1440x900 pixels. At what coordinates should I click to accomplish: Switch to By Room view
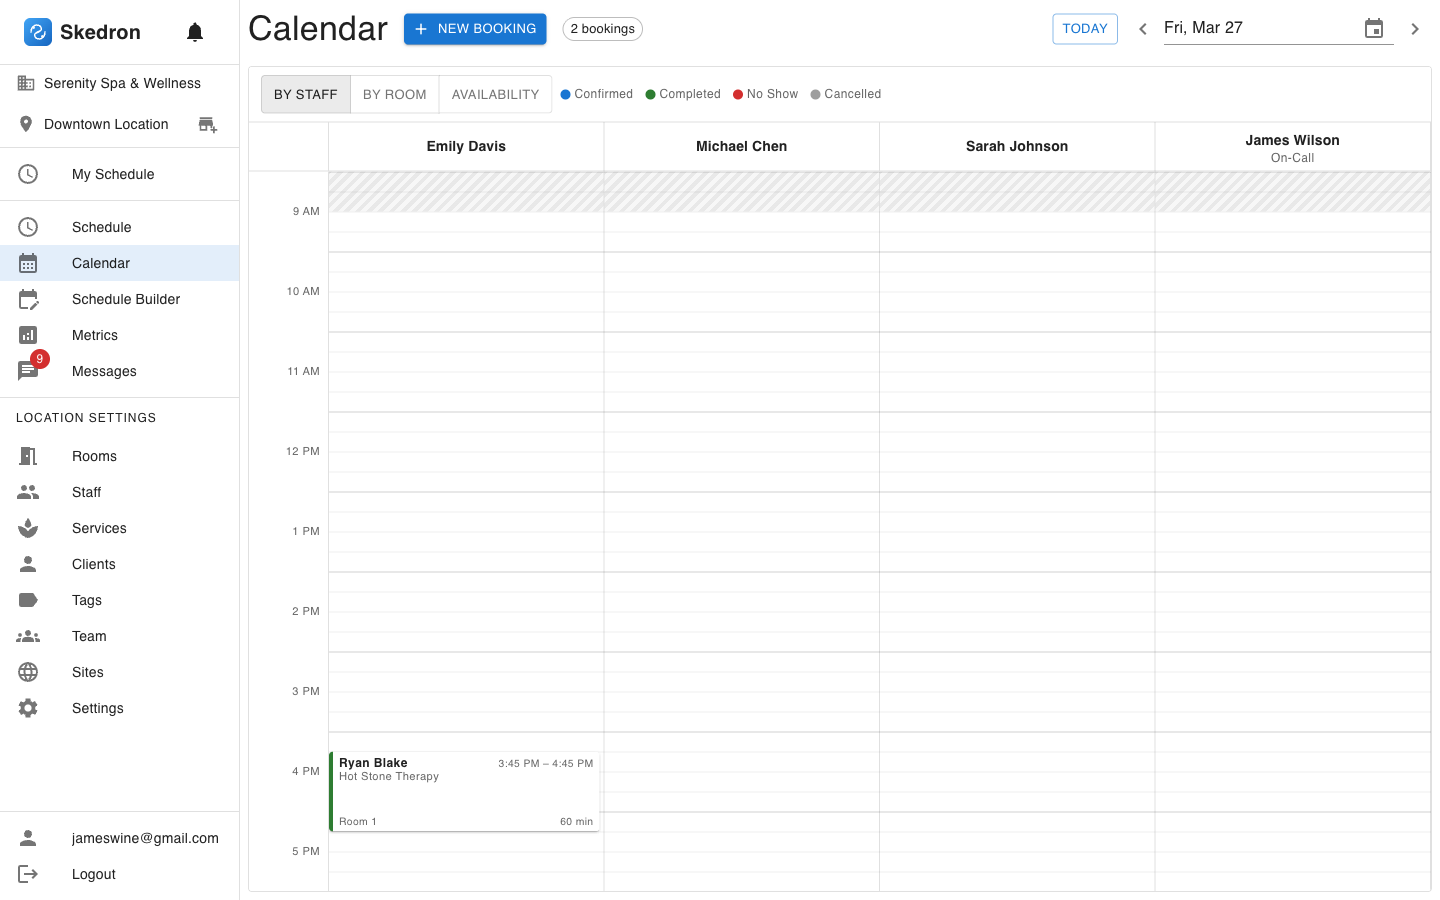[395, 94]
